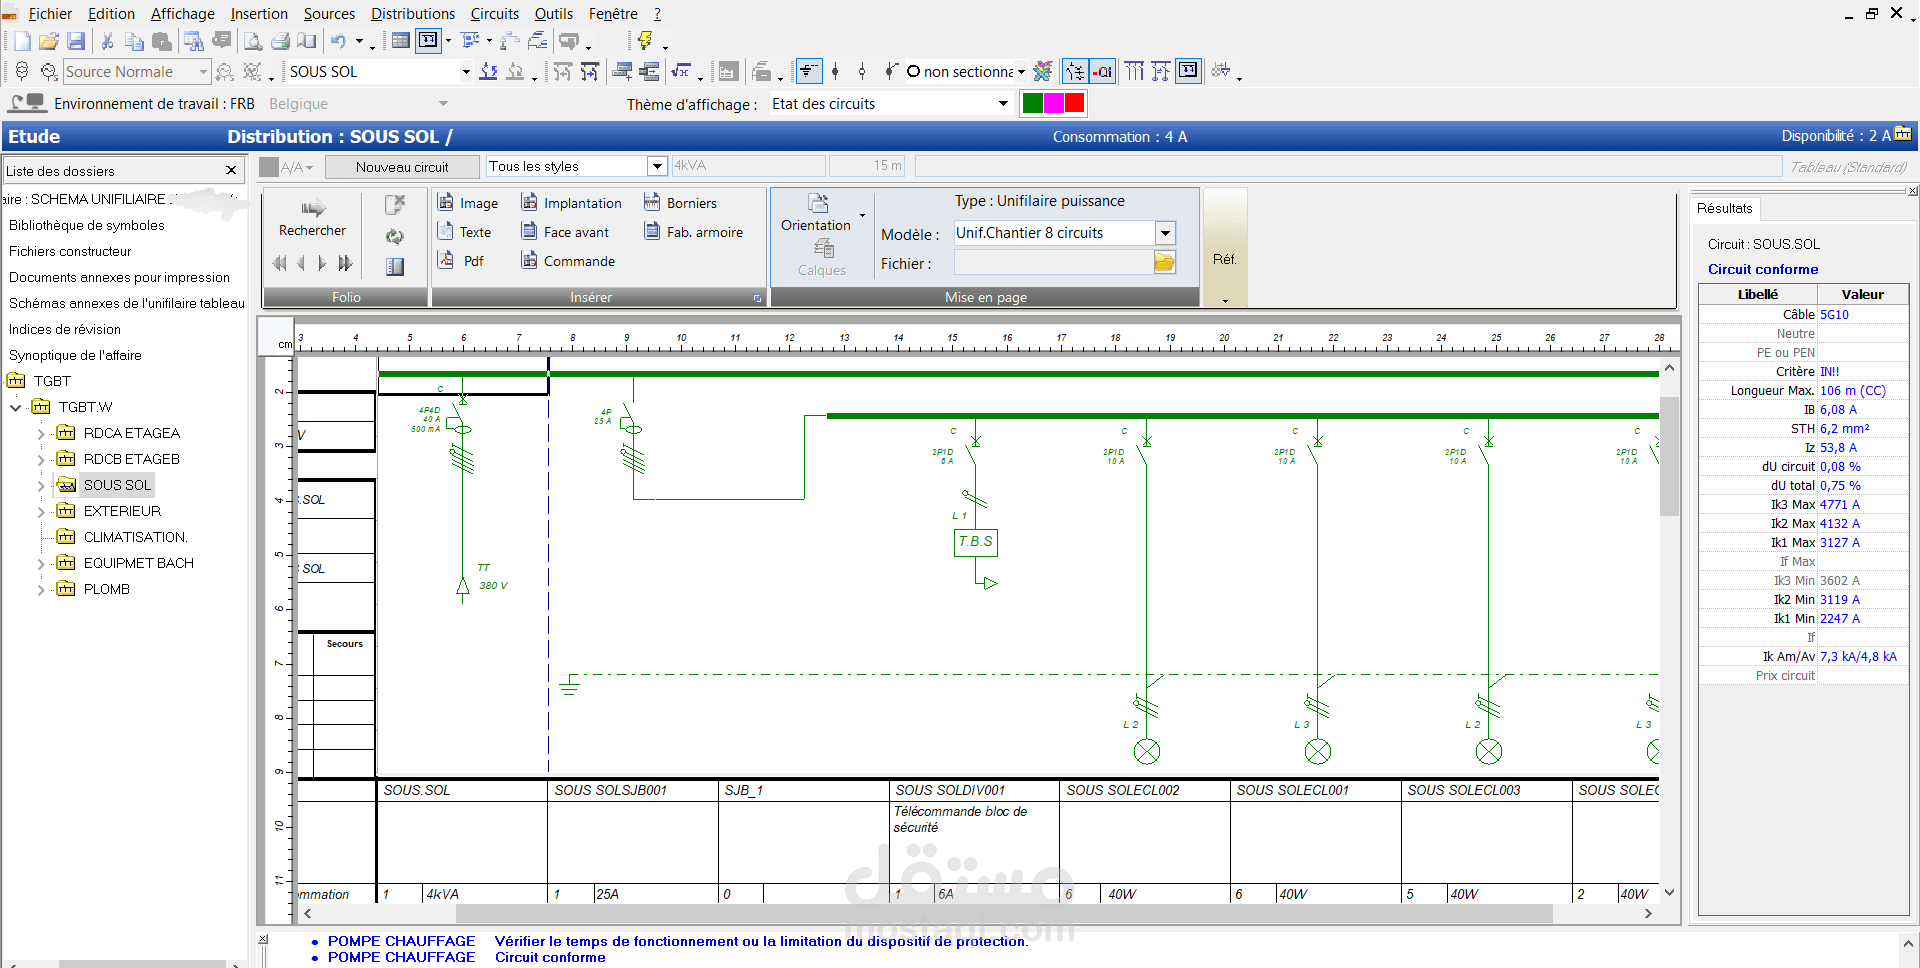Image resolution: width=1920 pixels, height=968 pixels.
Task: Click the Nouveau circuit button
Action: [402, 167]
